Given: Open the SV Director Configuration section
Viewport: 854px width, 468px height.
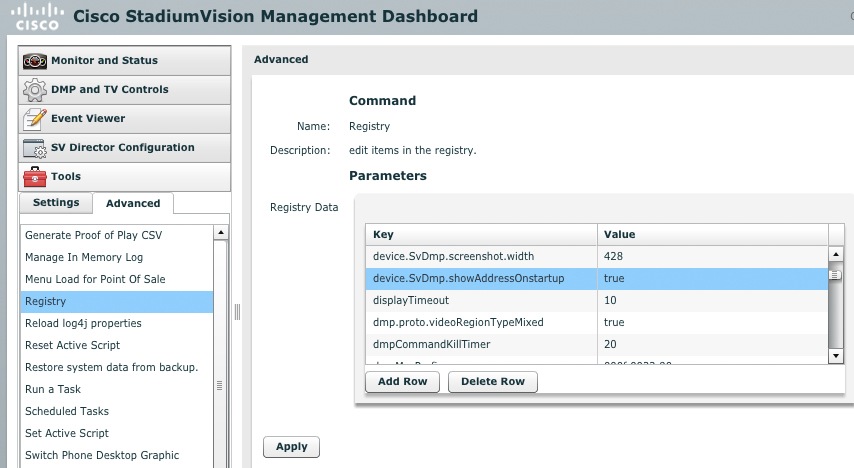Looking at the screenshot, I should [x=124, y=148].
